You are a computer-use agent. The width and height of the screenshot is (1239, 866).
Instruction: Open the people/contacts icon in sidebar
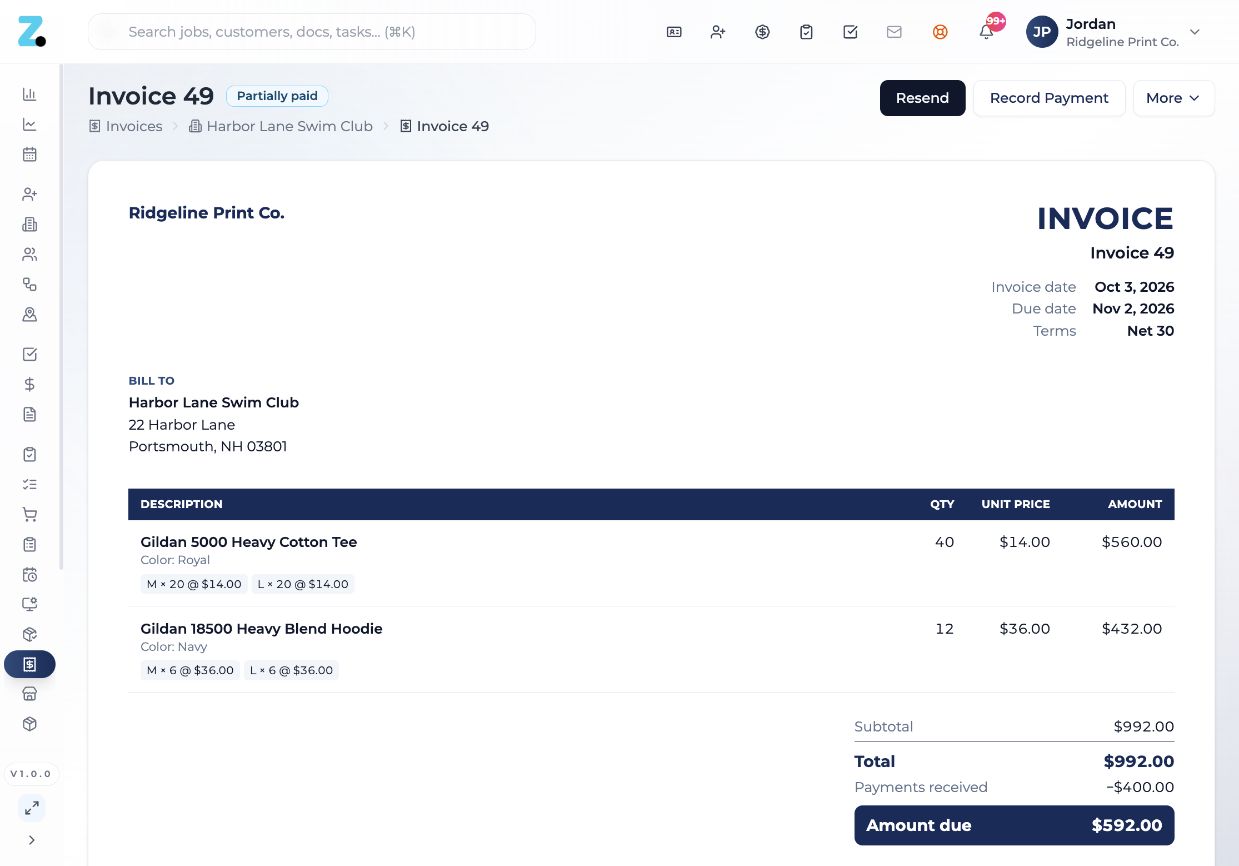pos(30,254)
